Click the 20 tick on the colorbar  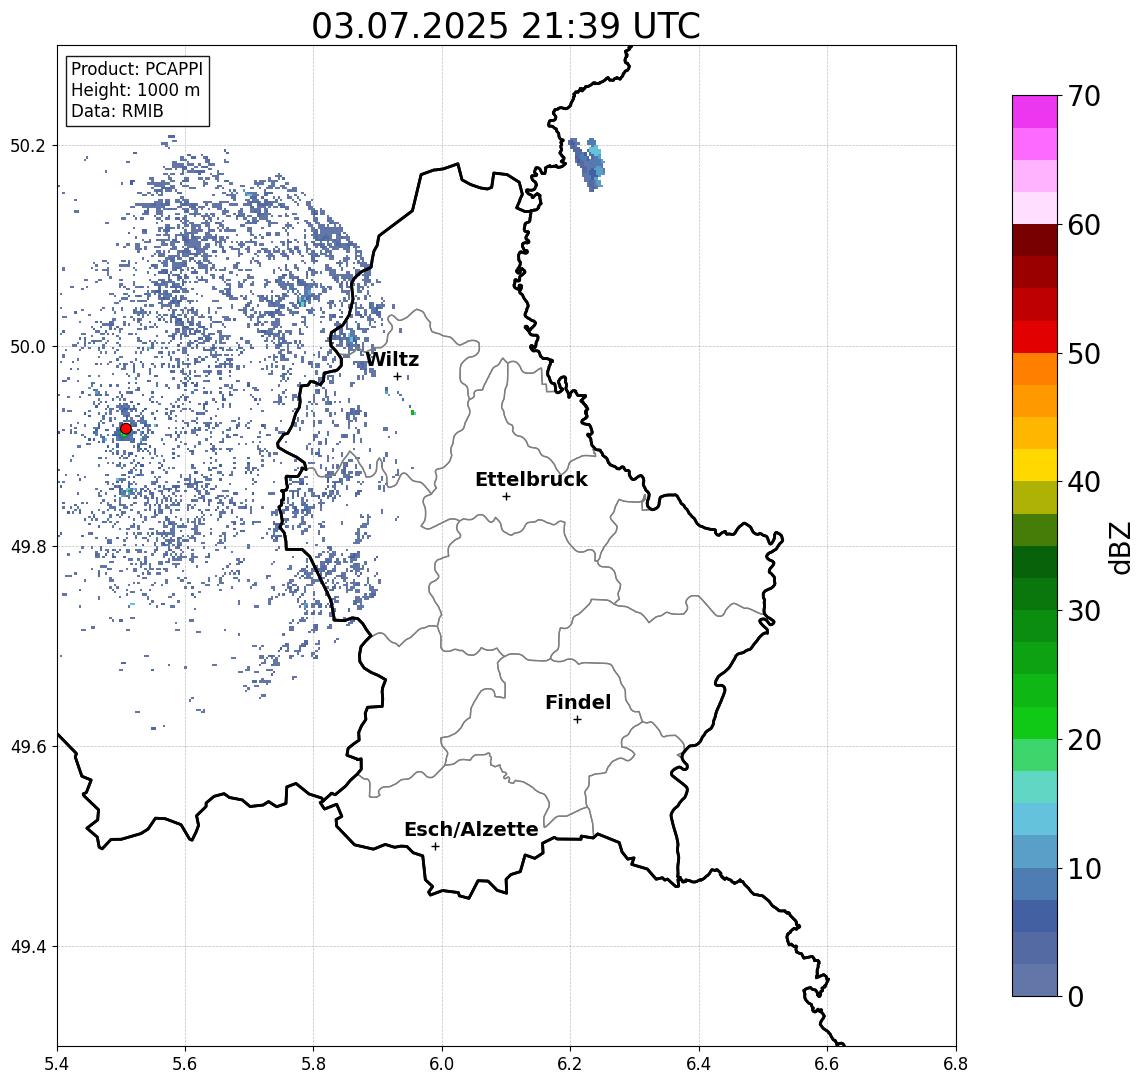(x=1084, y=740)
